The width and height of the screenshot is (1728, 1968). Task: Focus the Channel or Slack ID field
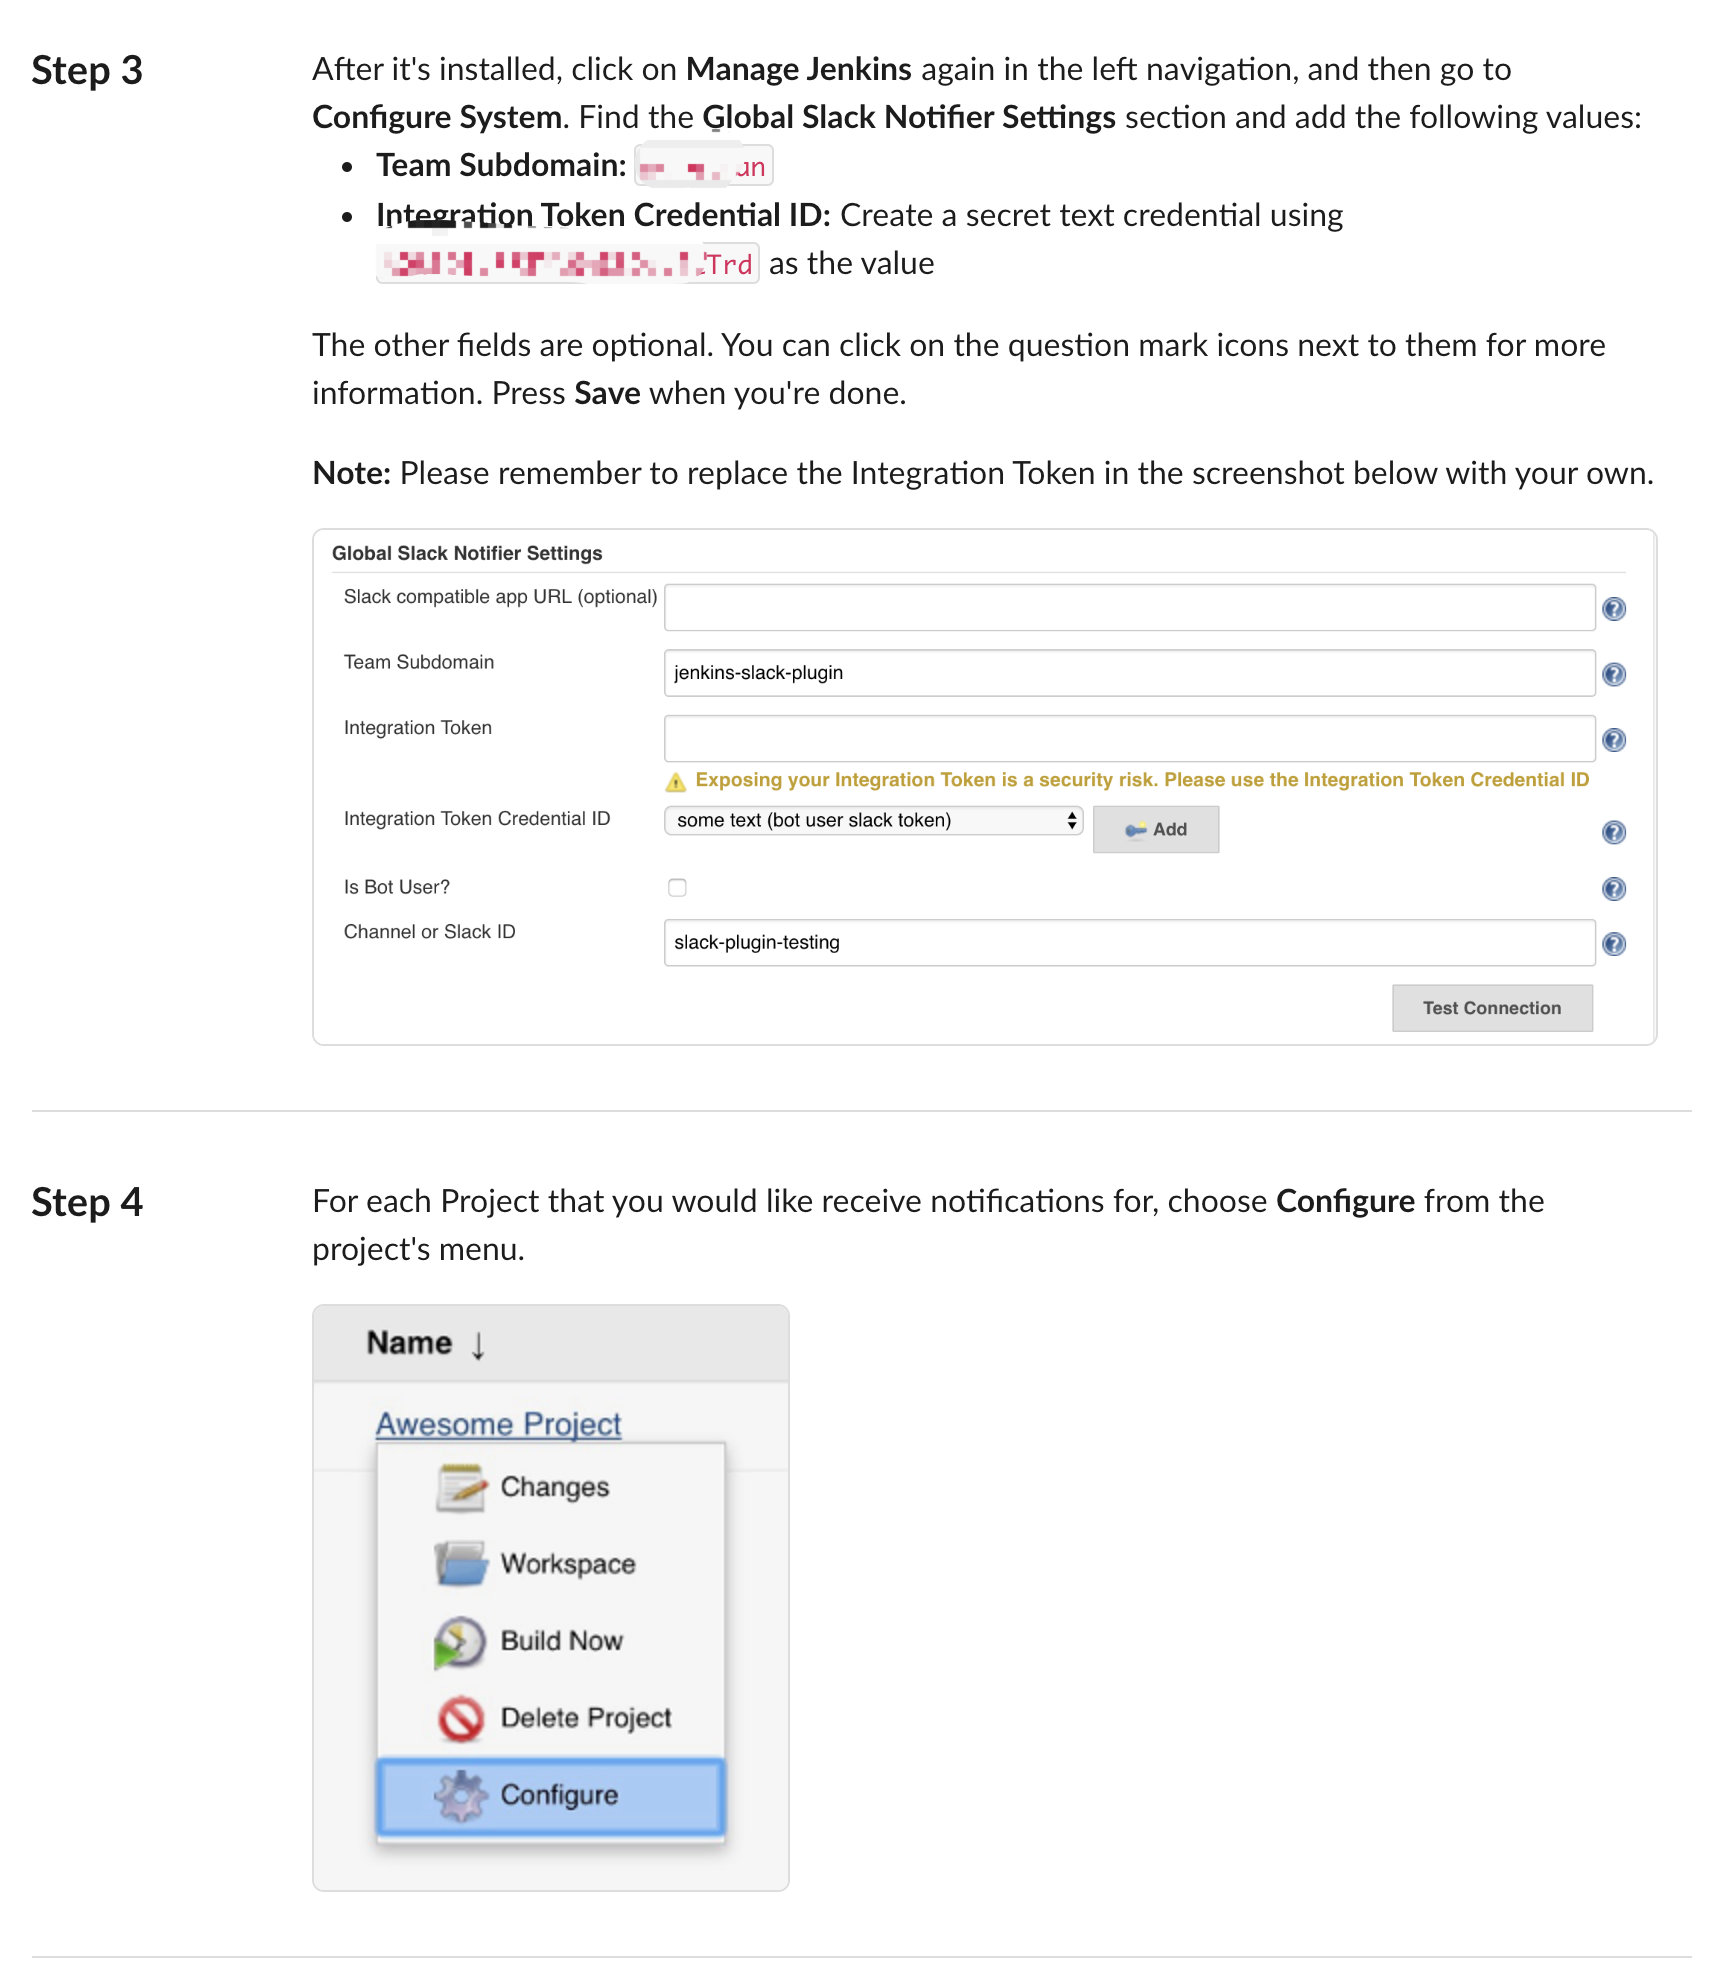pos(1128,943)
